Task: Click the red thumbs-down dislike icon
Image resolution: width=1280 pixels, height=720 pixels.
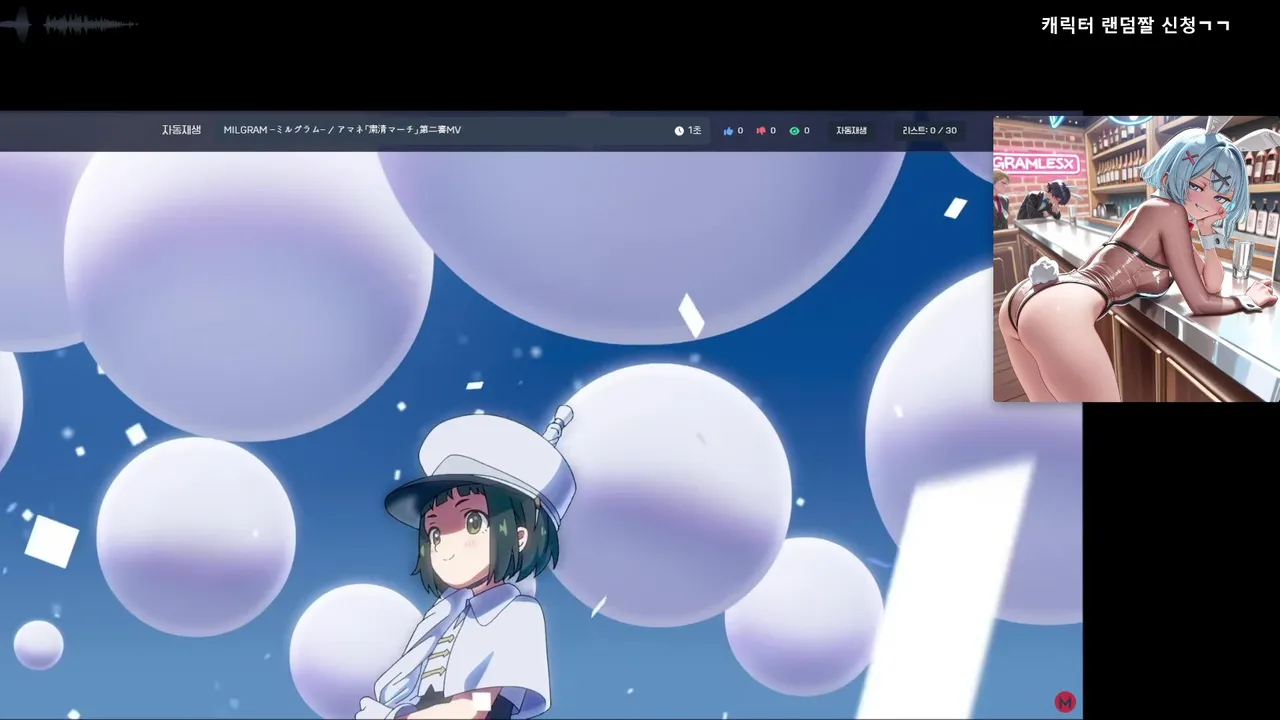Action: (x=761, y=131)
